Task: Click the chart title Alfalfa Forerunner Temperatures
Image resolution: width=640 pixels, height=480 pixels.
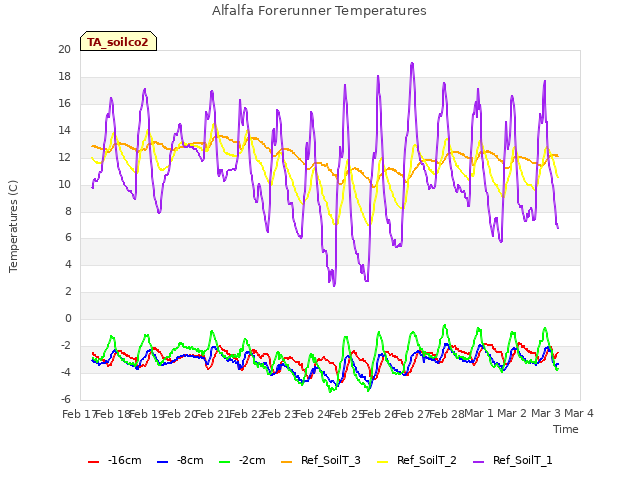Action: 319,11
